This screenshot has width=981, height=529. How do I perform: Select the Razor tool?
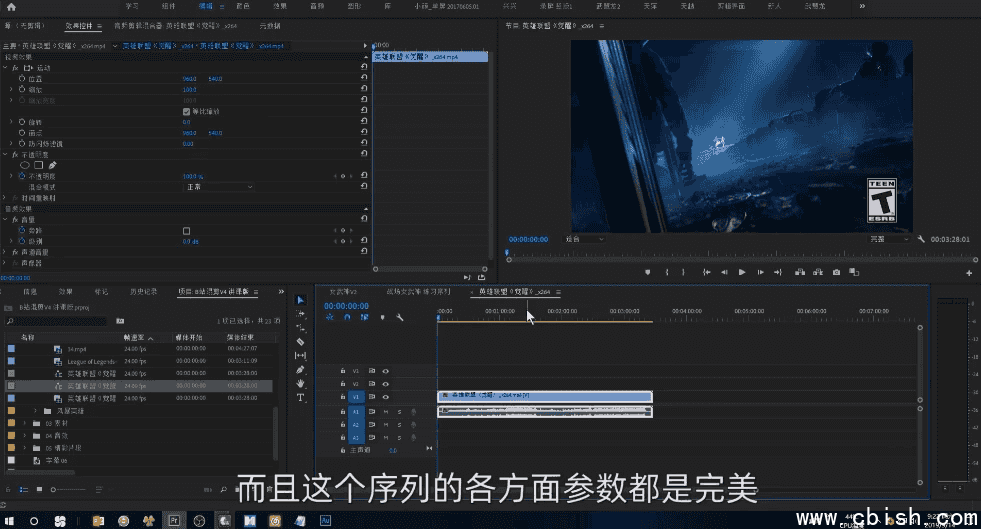(300, 342)
